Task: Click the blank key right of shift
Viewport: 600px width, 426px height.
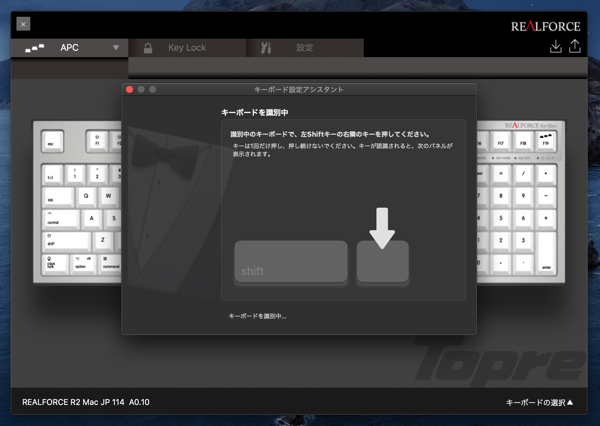Action: tap(383, 261)
